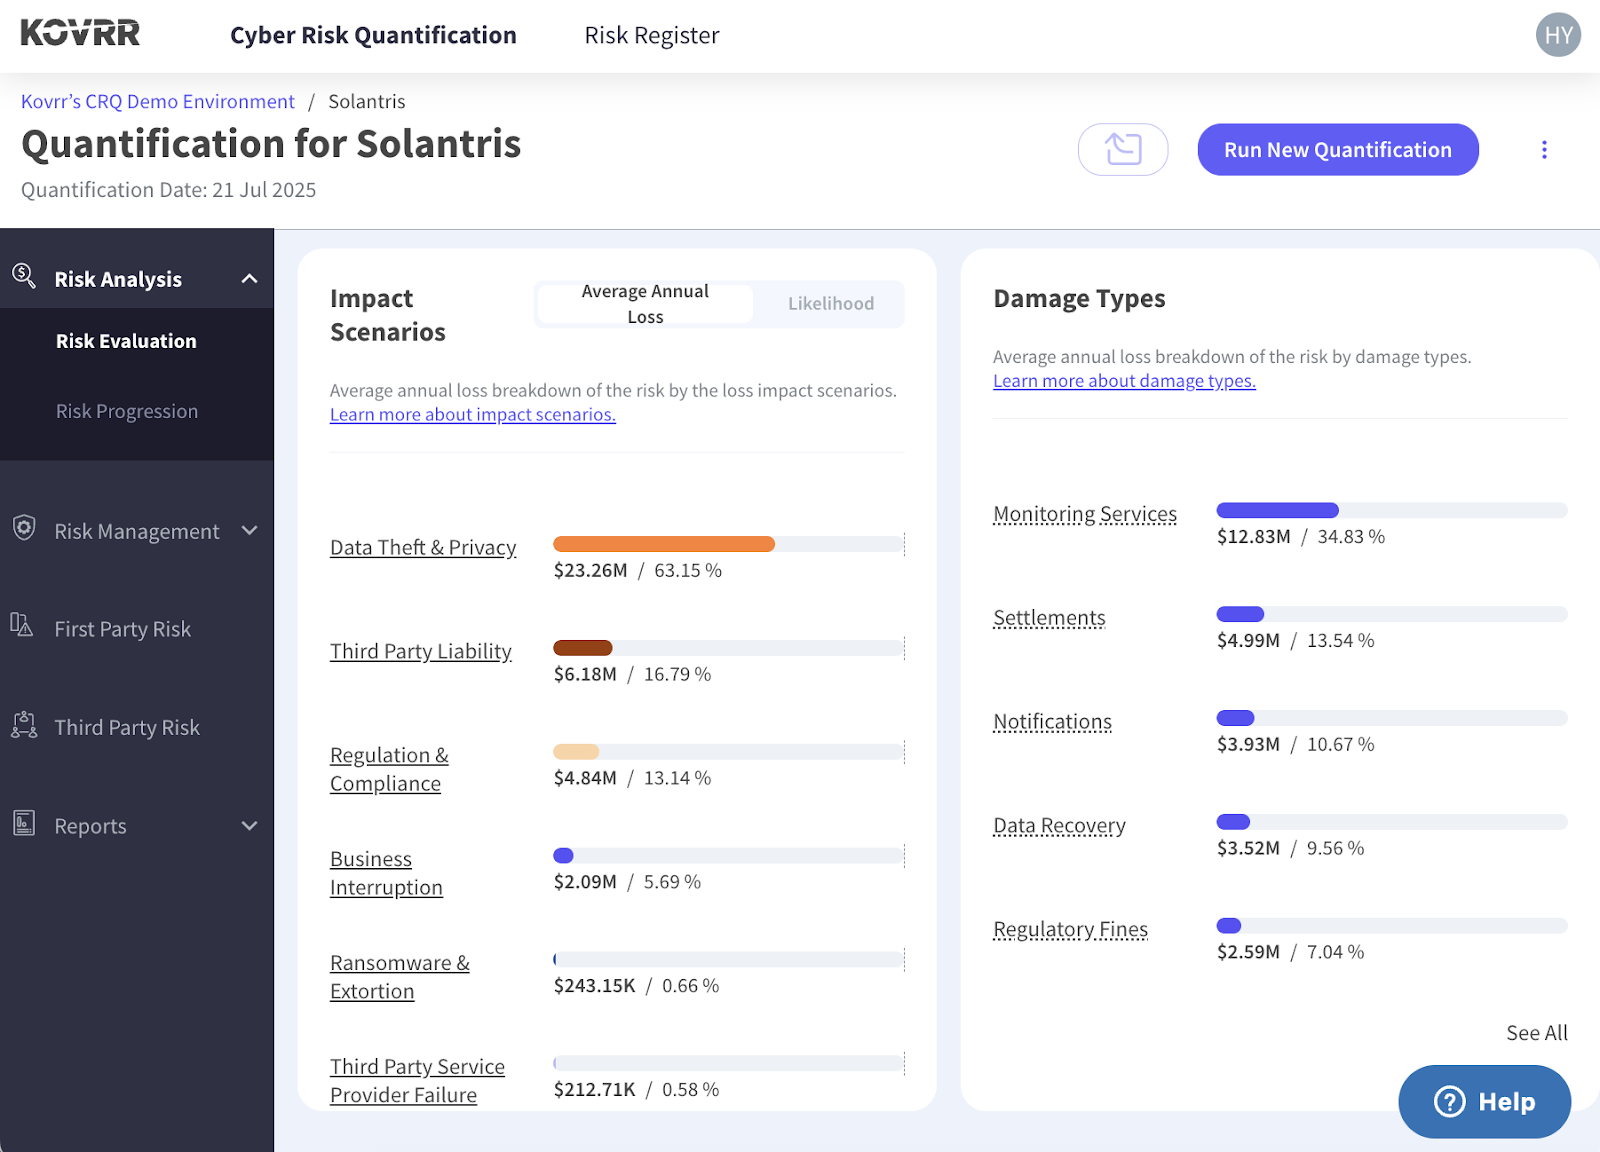
Task: Click the Settlements progress bar
Action: click(1392, 614)
